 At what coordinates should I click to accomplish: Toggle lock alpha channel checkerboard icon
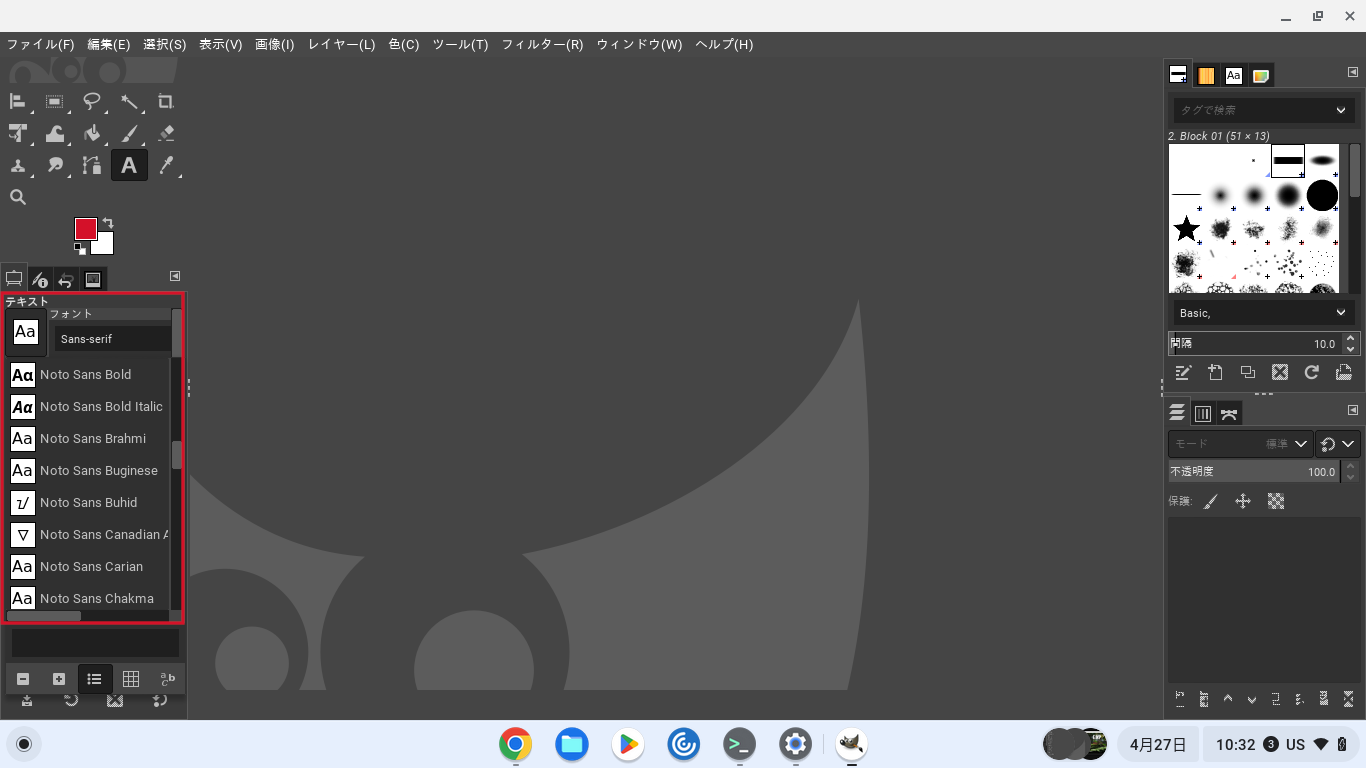(1276, 501)
